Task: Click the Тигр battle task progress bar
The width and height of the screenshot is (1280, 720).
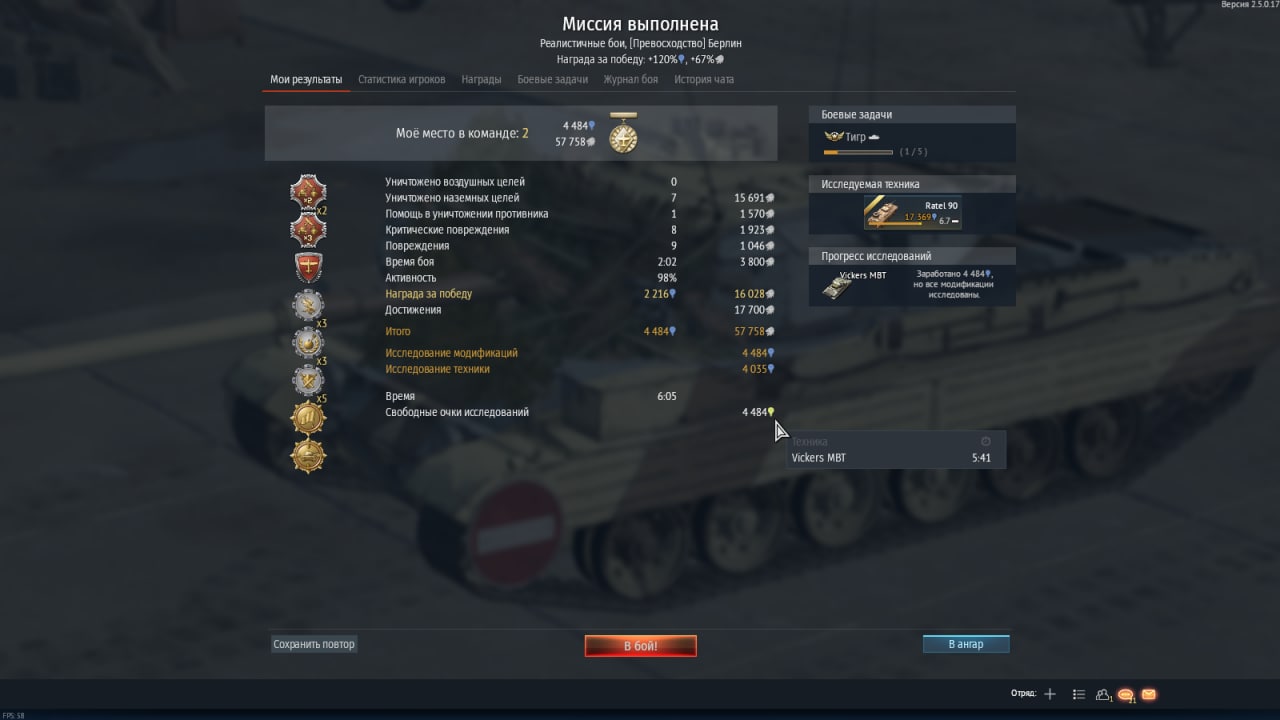Action: point(858,152)
